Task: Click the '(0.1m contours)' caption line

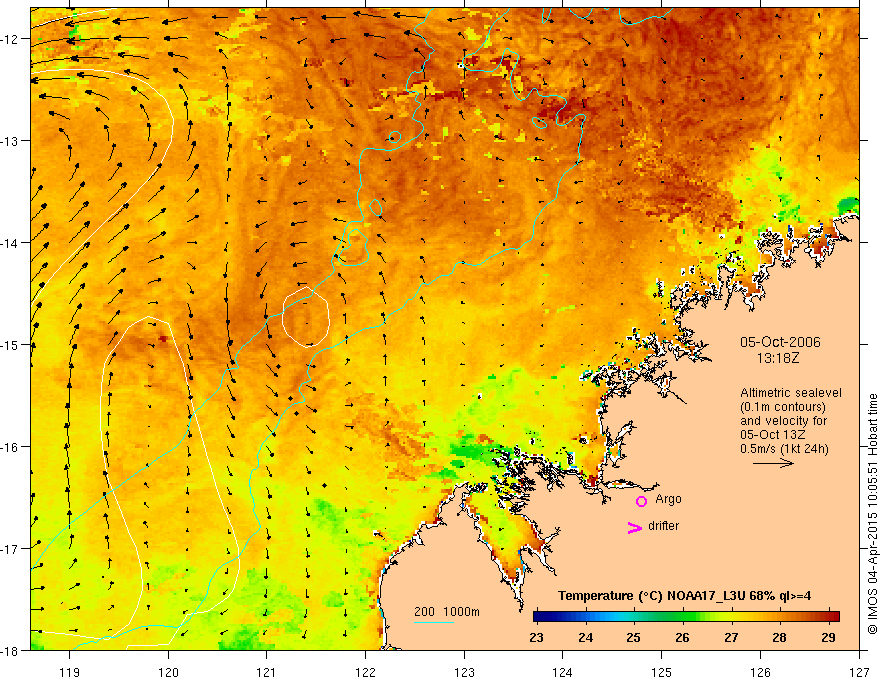Action: pos(783,407)
